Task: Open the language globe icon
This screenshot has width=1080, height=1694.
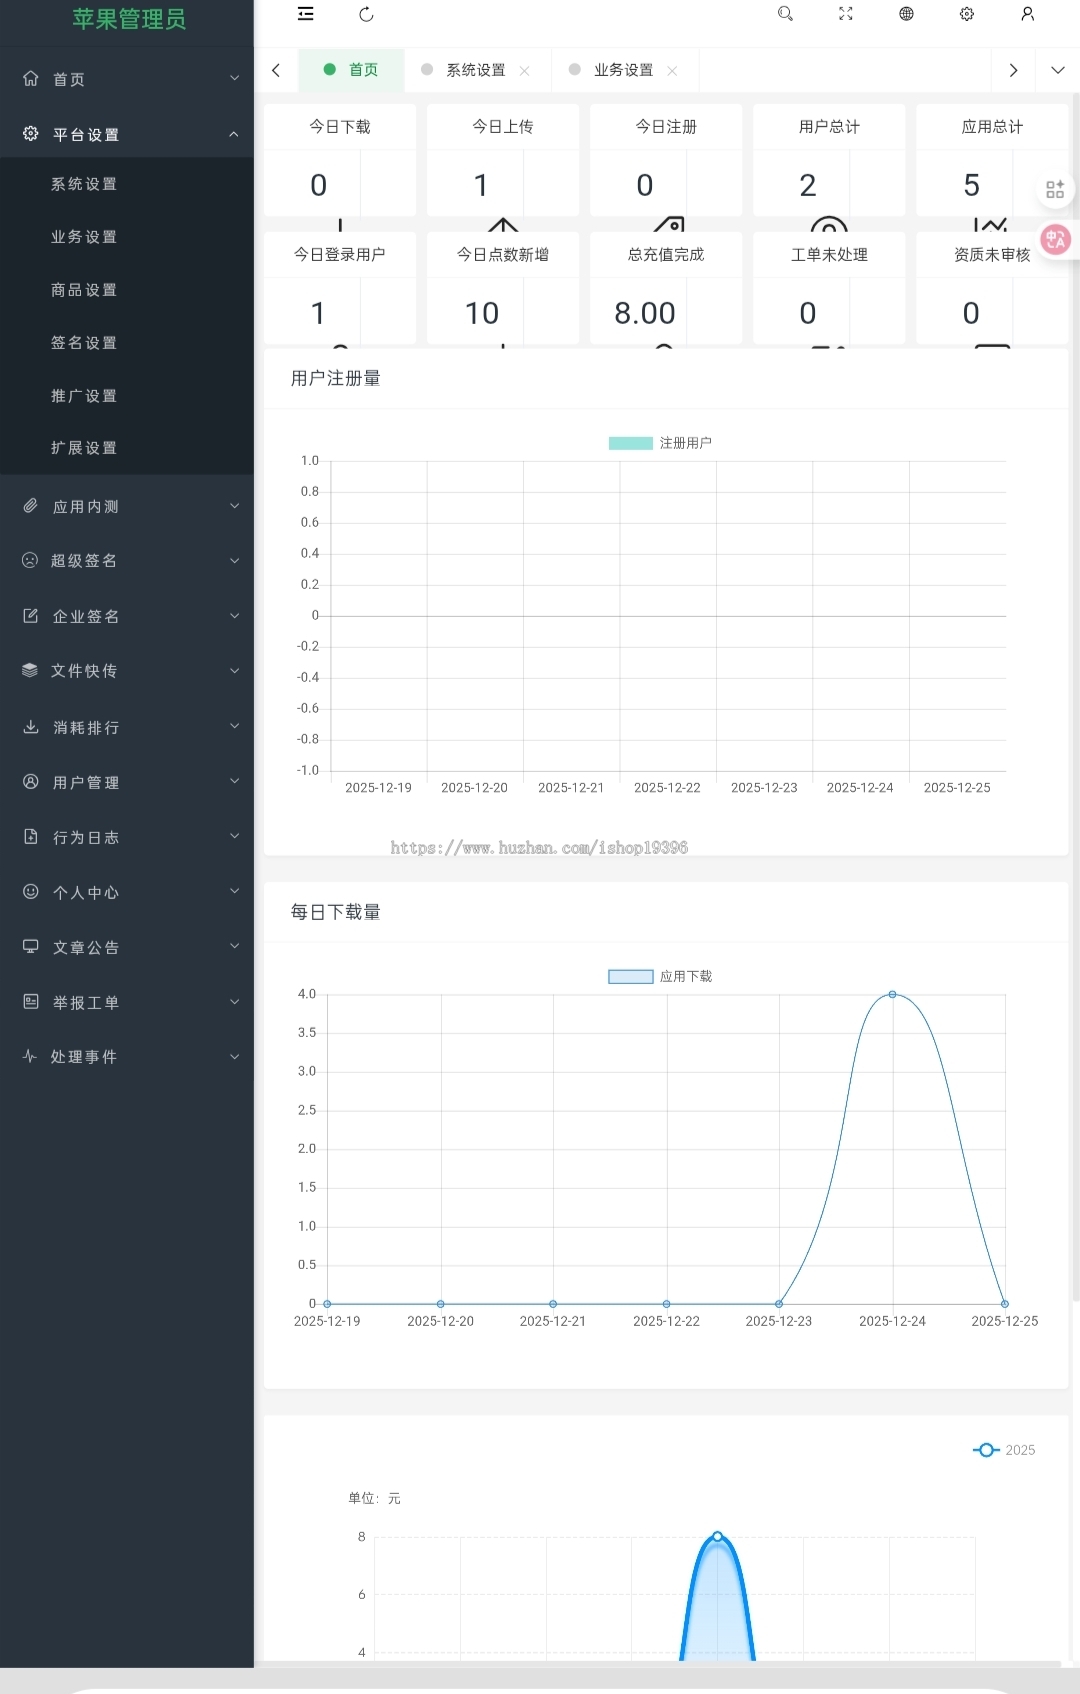Action: pyautogui.click(x=906, y=14)
